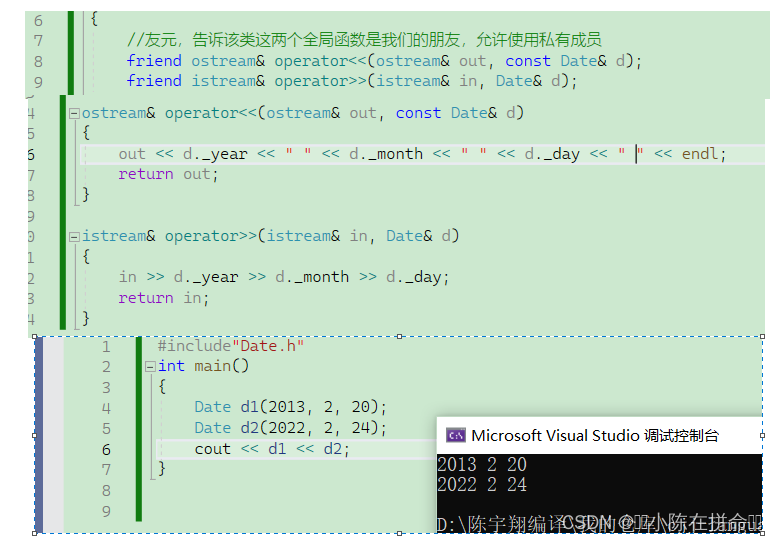
Task: Place cursor on the #include"Date.h" line
Action: [230, 346]
